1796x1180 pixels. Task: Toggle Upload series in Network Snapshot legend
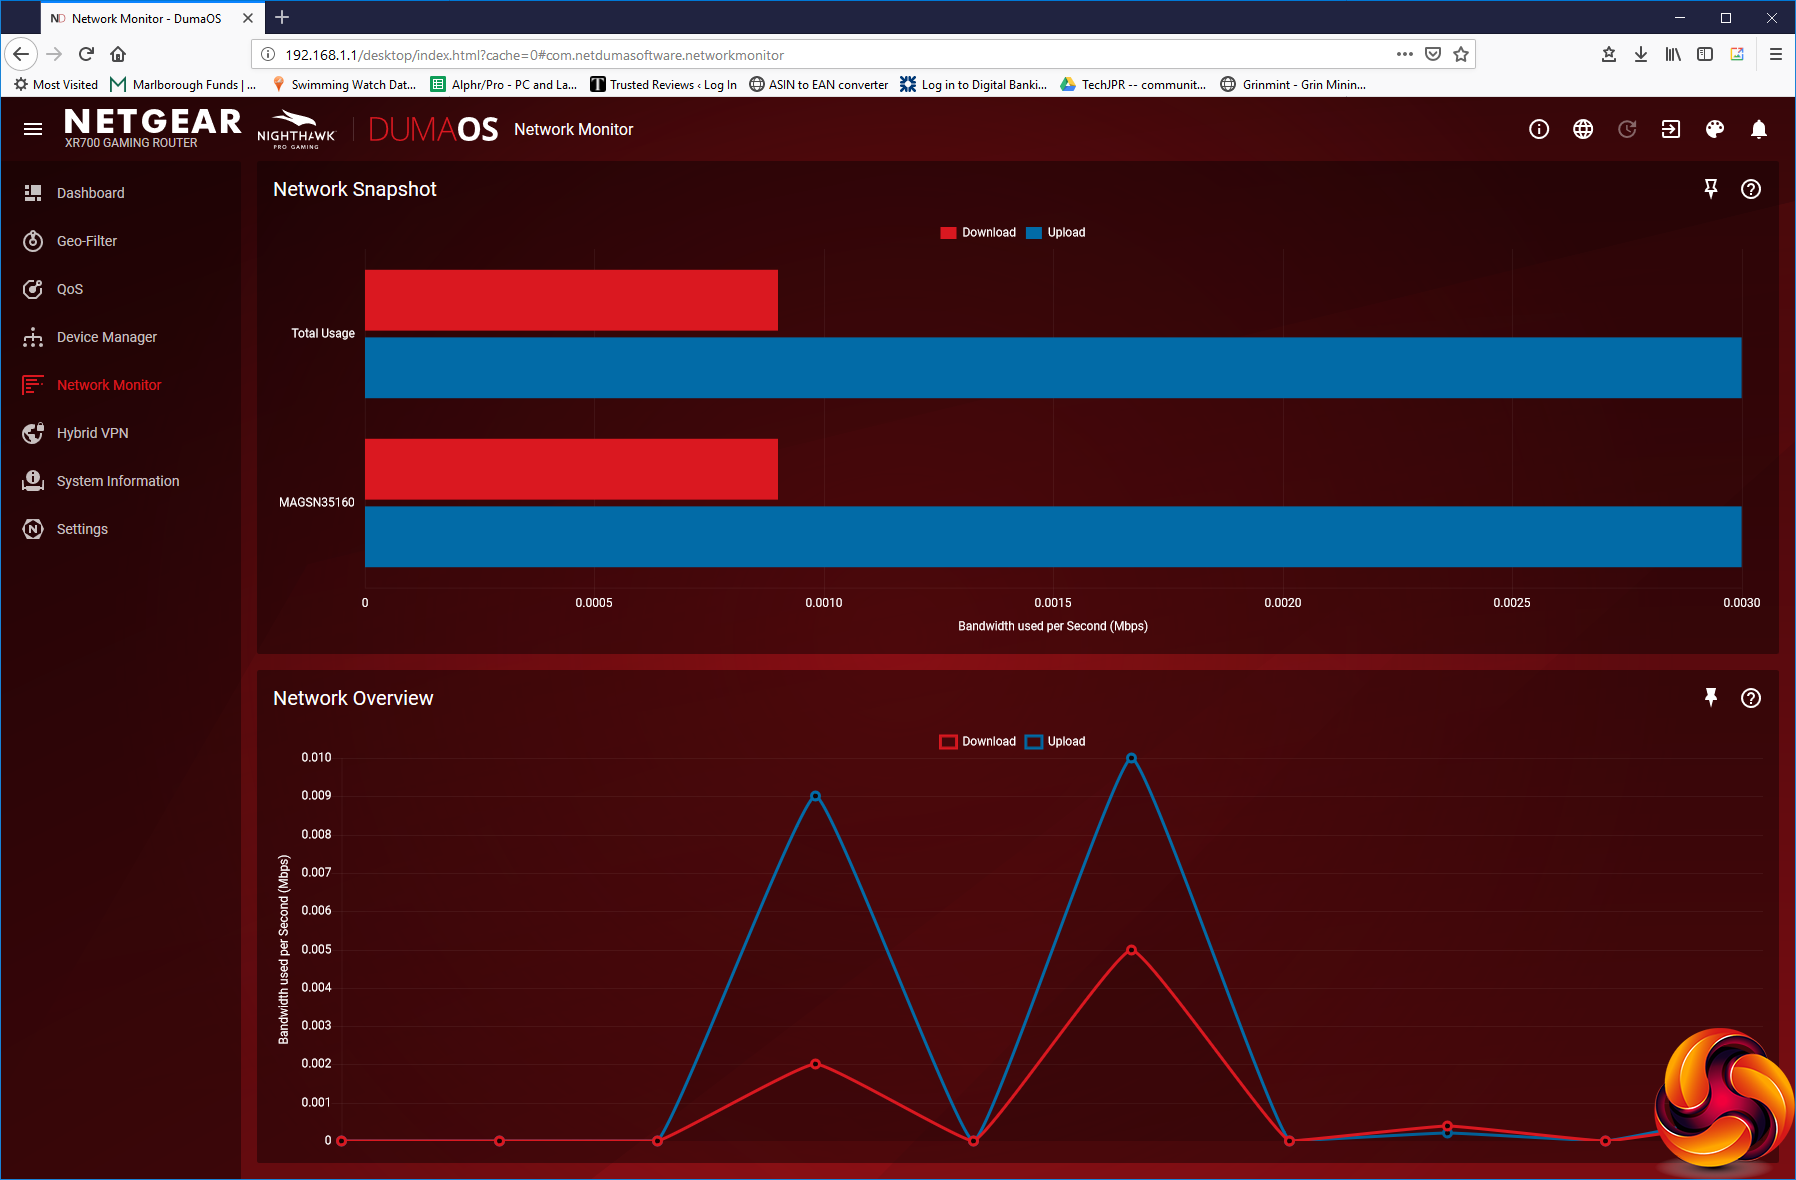click(1056, 232)
